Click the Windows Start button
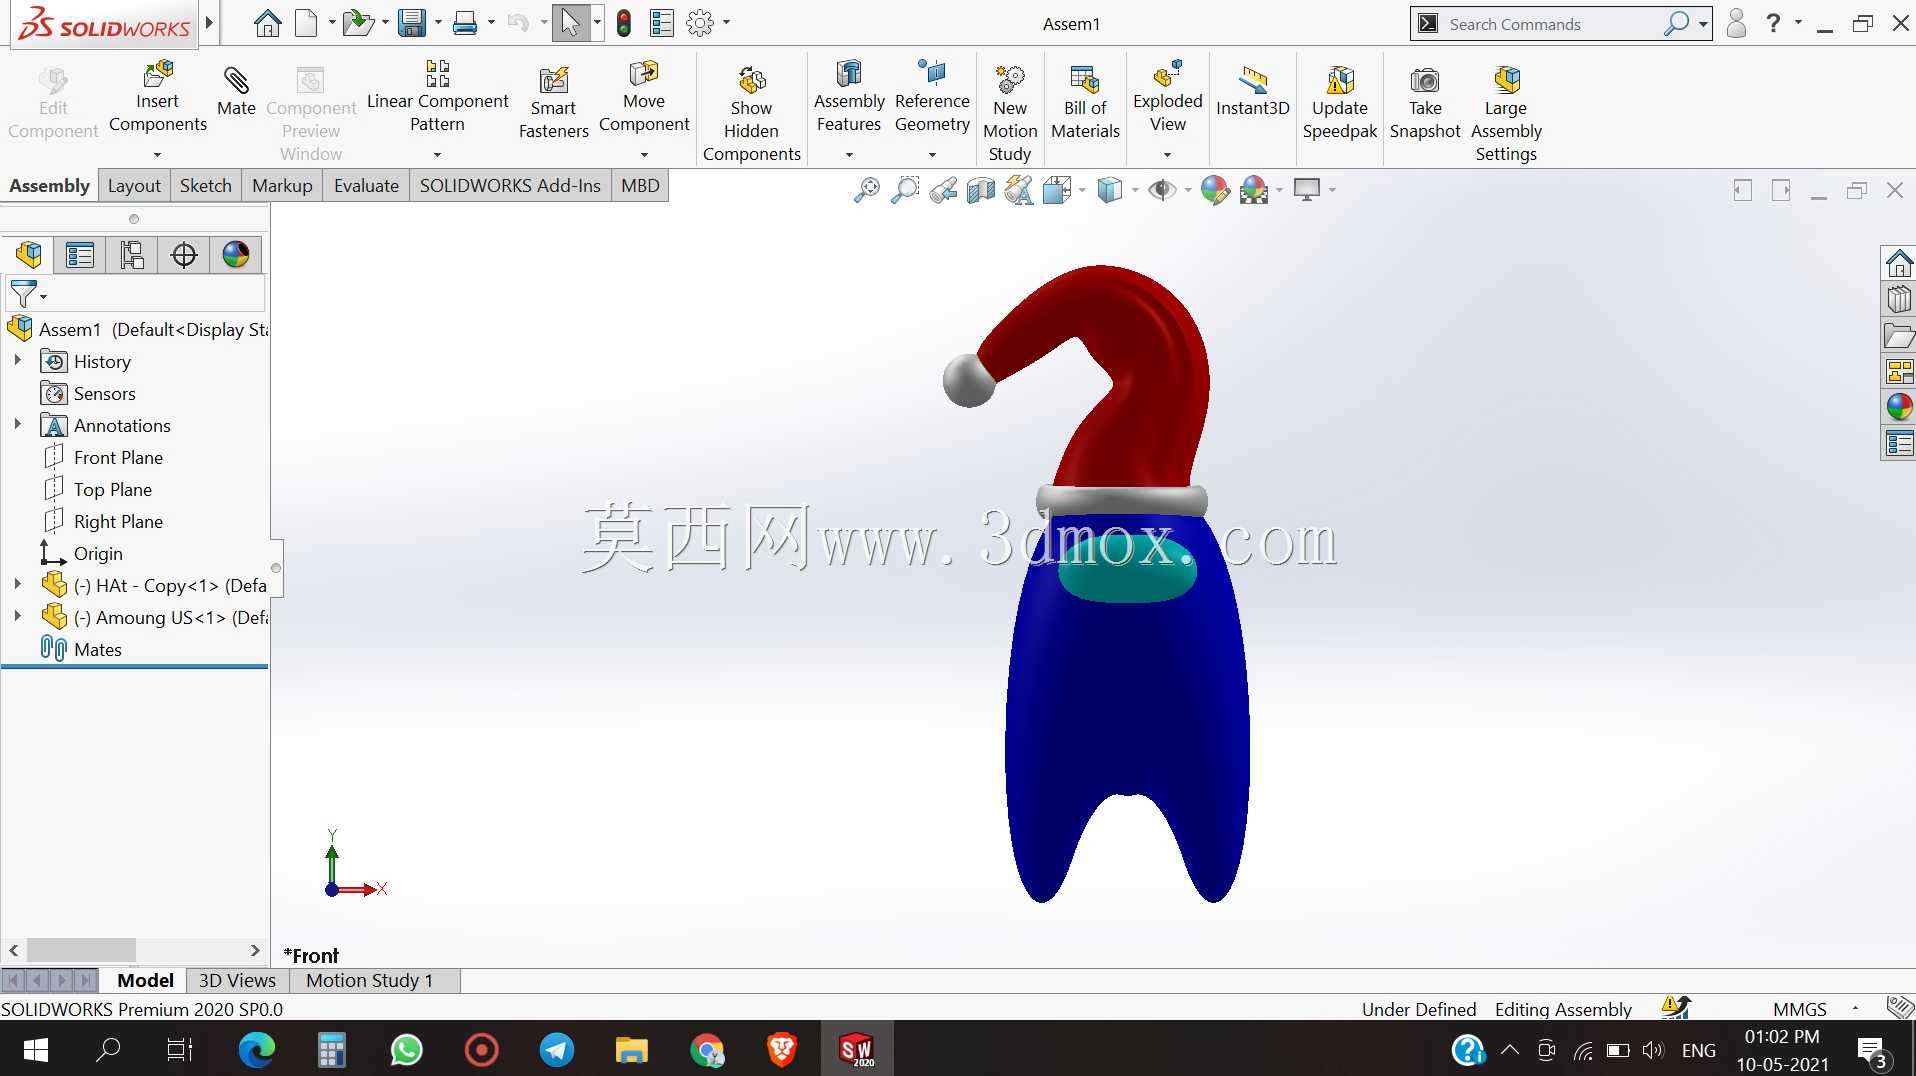 [35, 1050]
